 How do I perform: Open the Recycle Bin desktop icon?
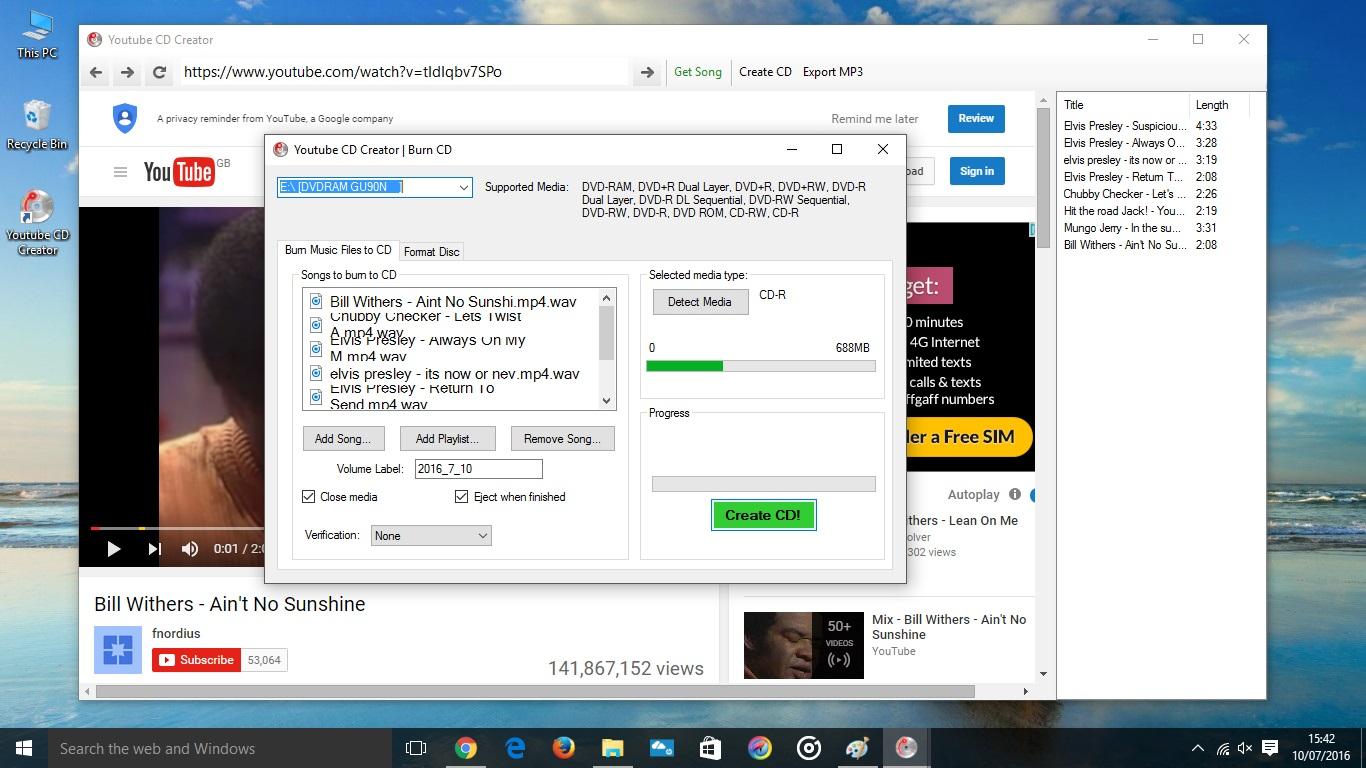[x=37, y=125]
